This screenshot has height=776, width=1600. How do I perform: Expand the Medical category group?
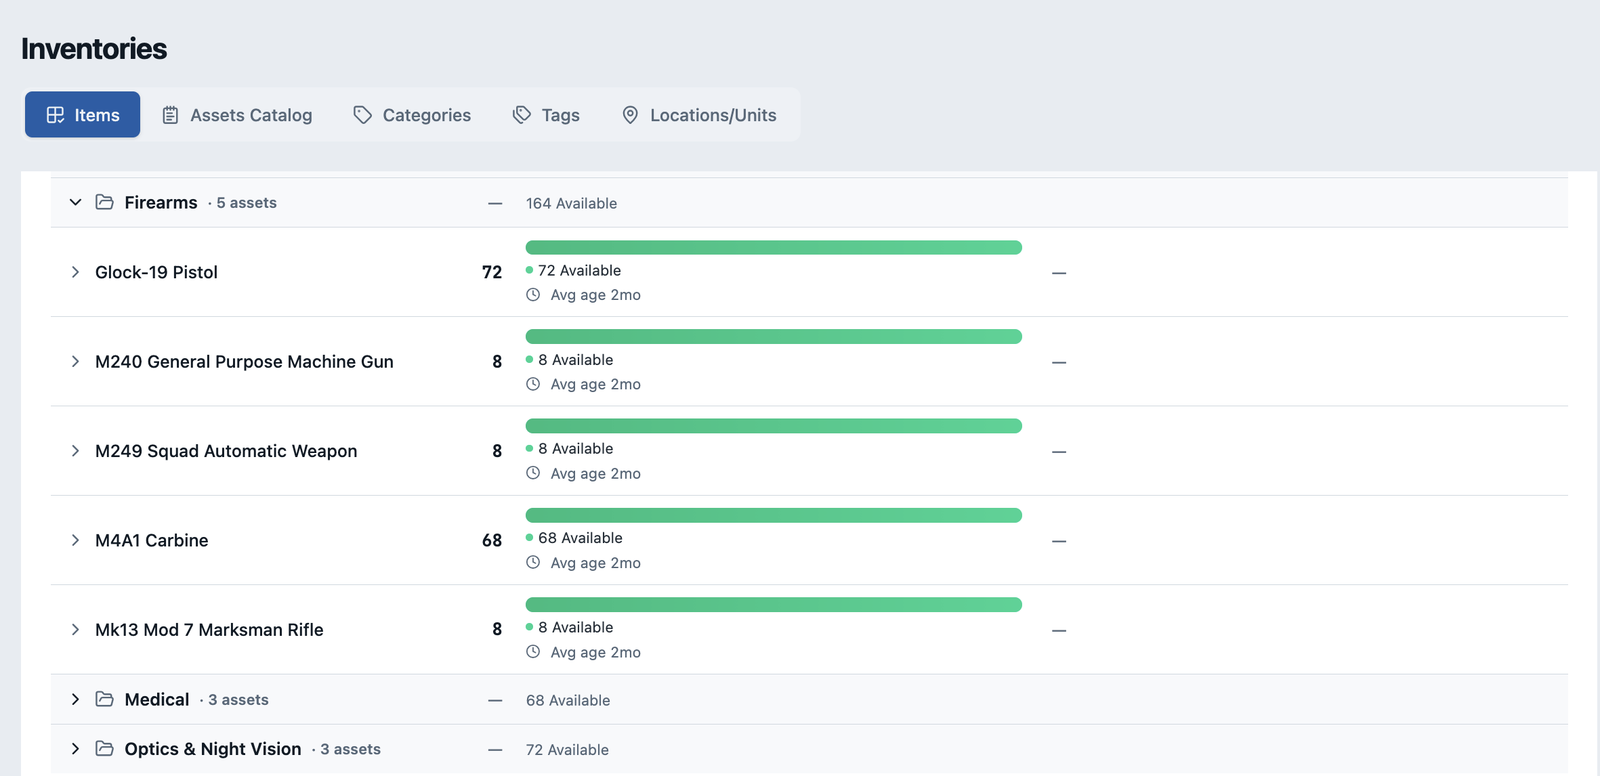pos(75,699)
